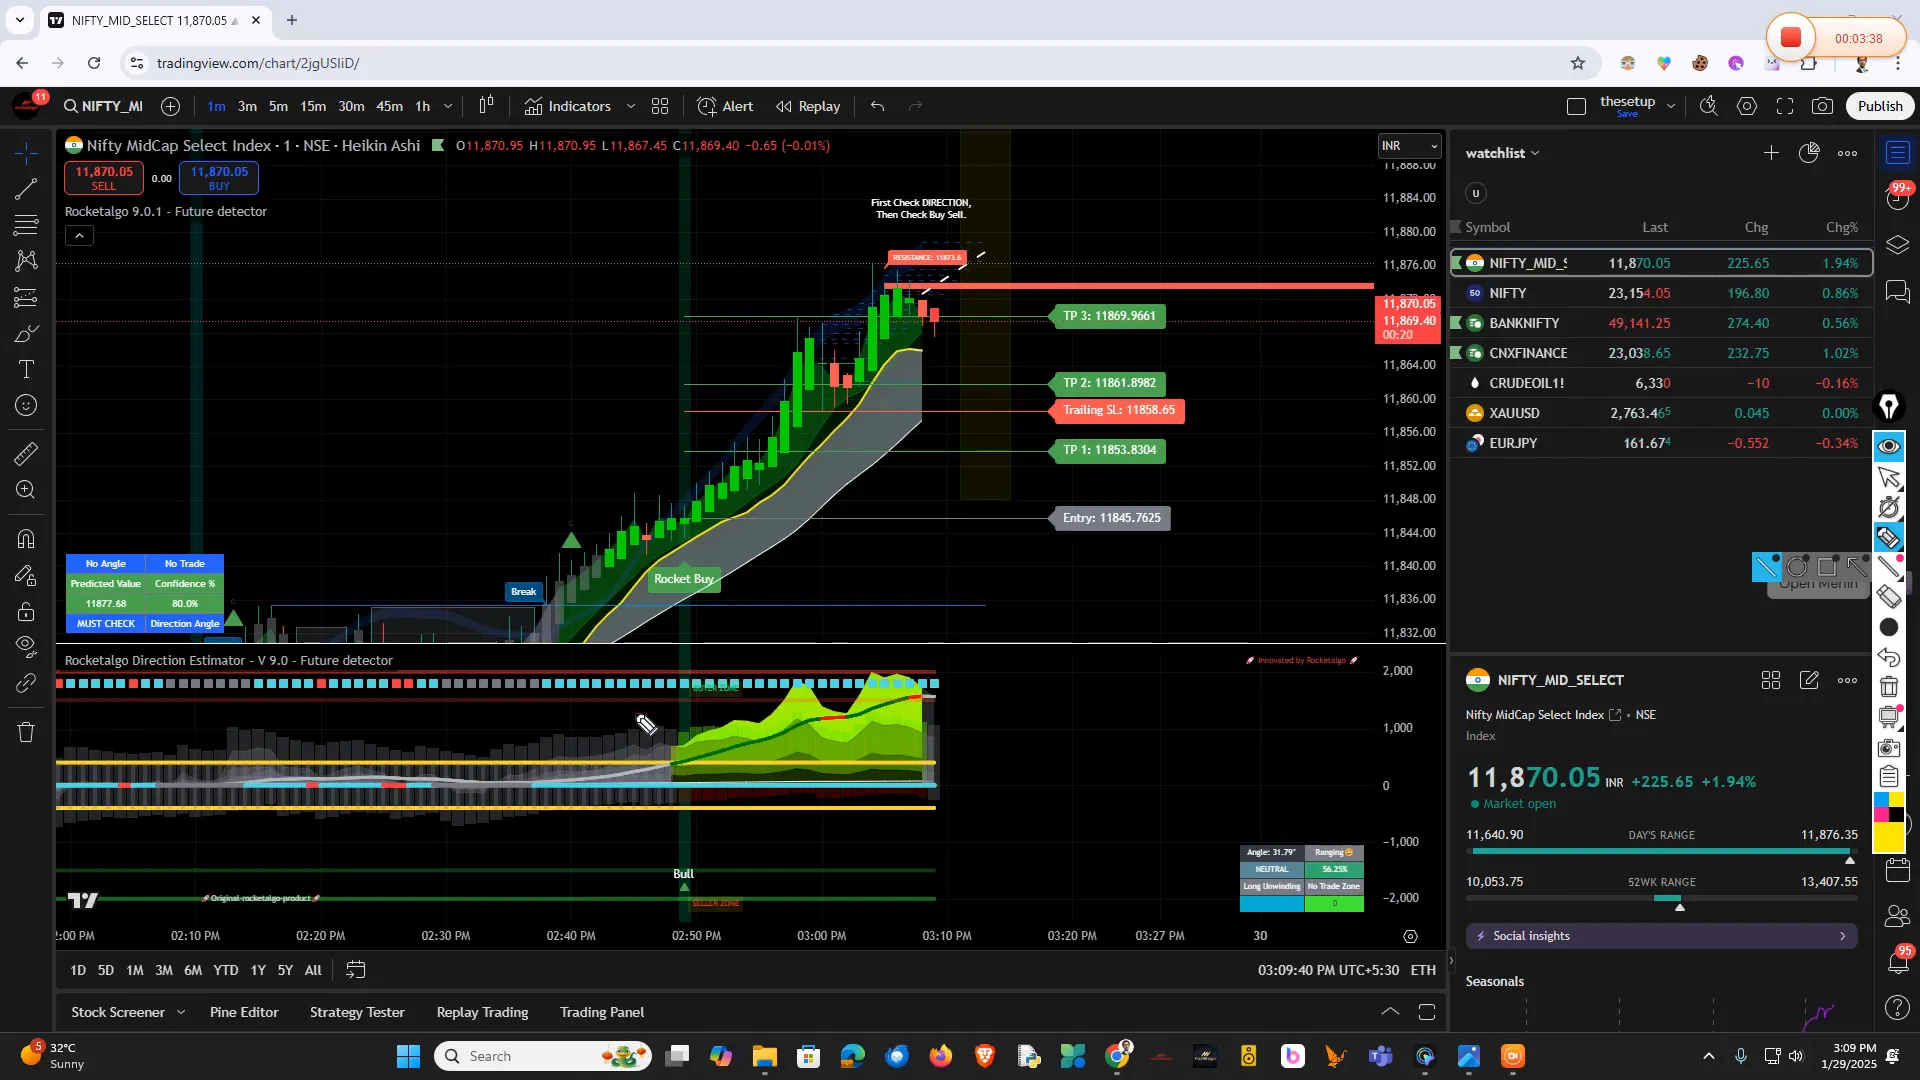
Task: Open the emoji sticker tool
Action: tap(25, 404)
